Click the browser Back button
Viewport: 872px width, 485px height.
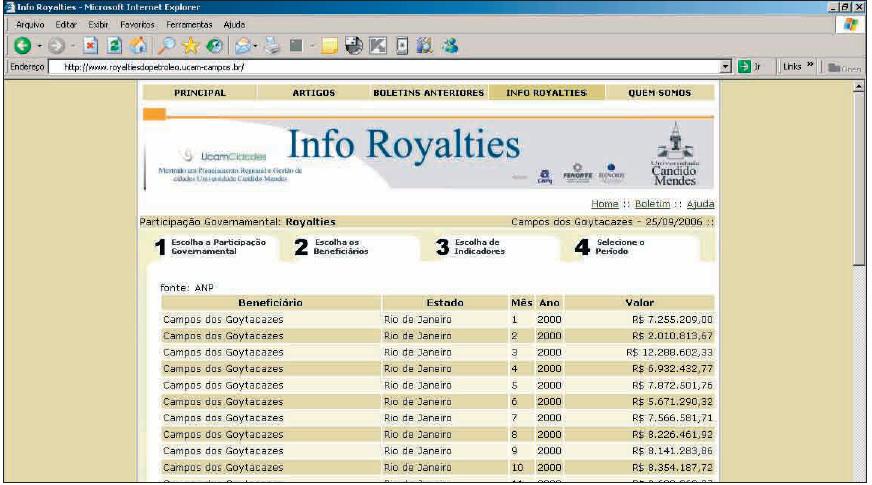tap(21, 45)
